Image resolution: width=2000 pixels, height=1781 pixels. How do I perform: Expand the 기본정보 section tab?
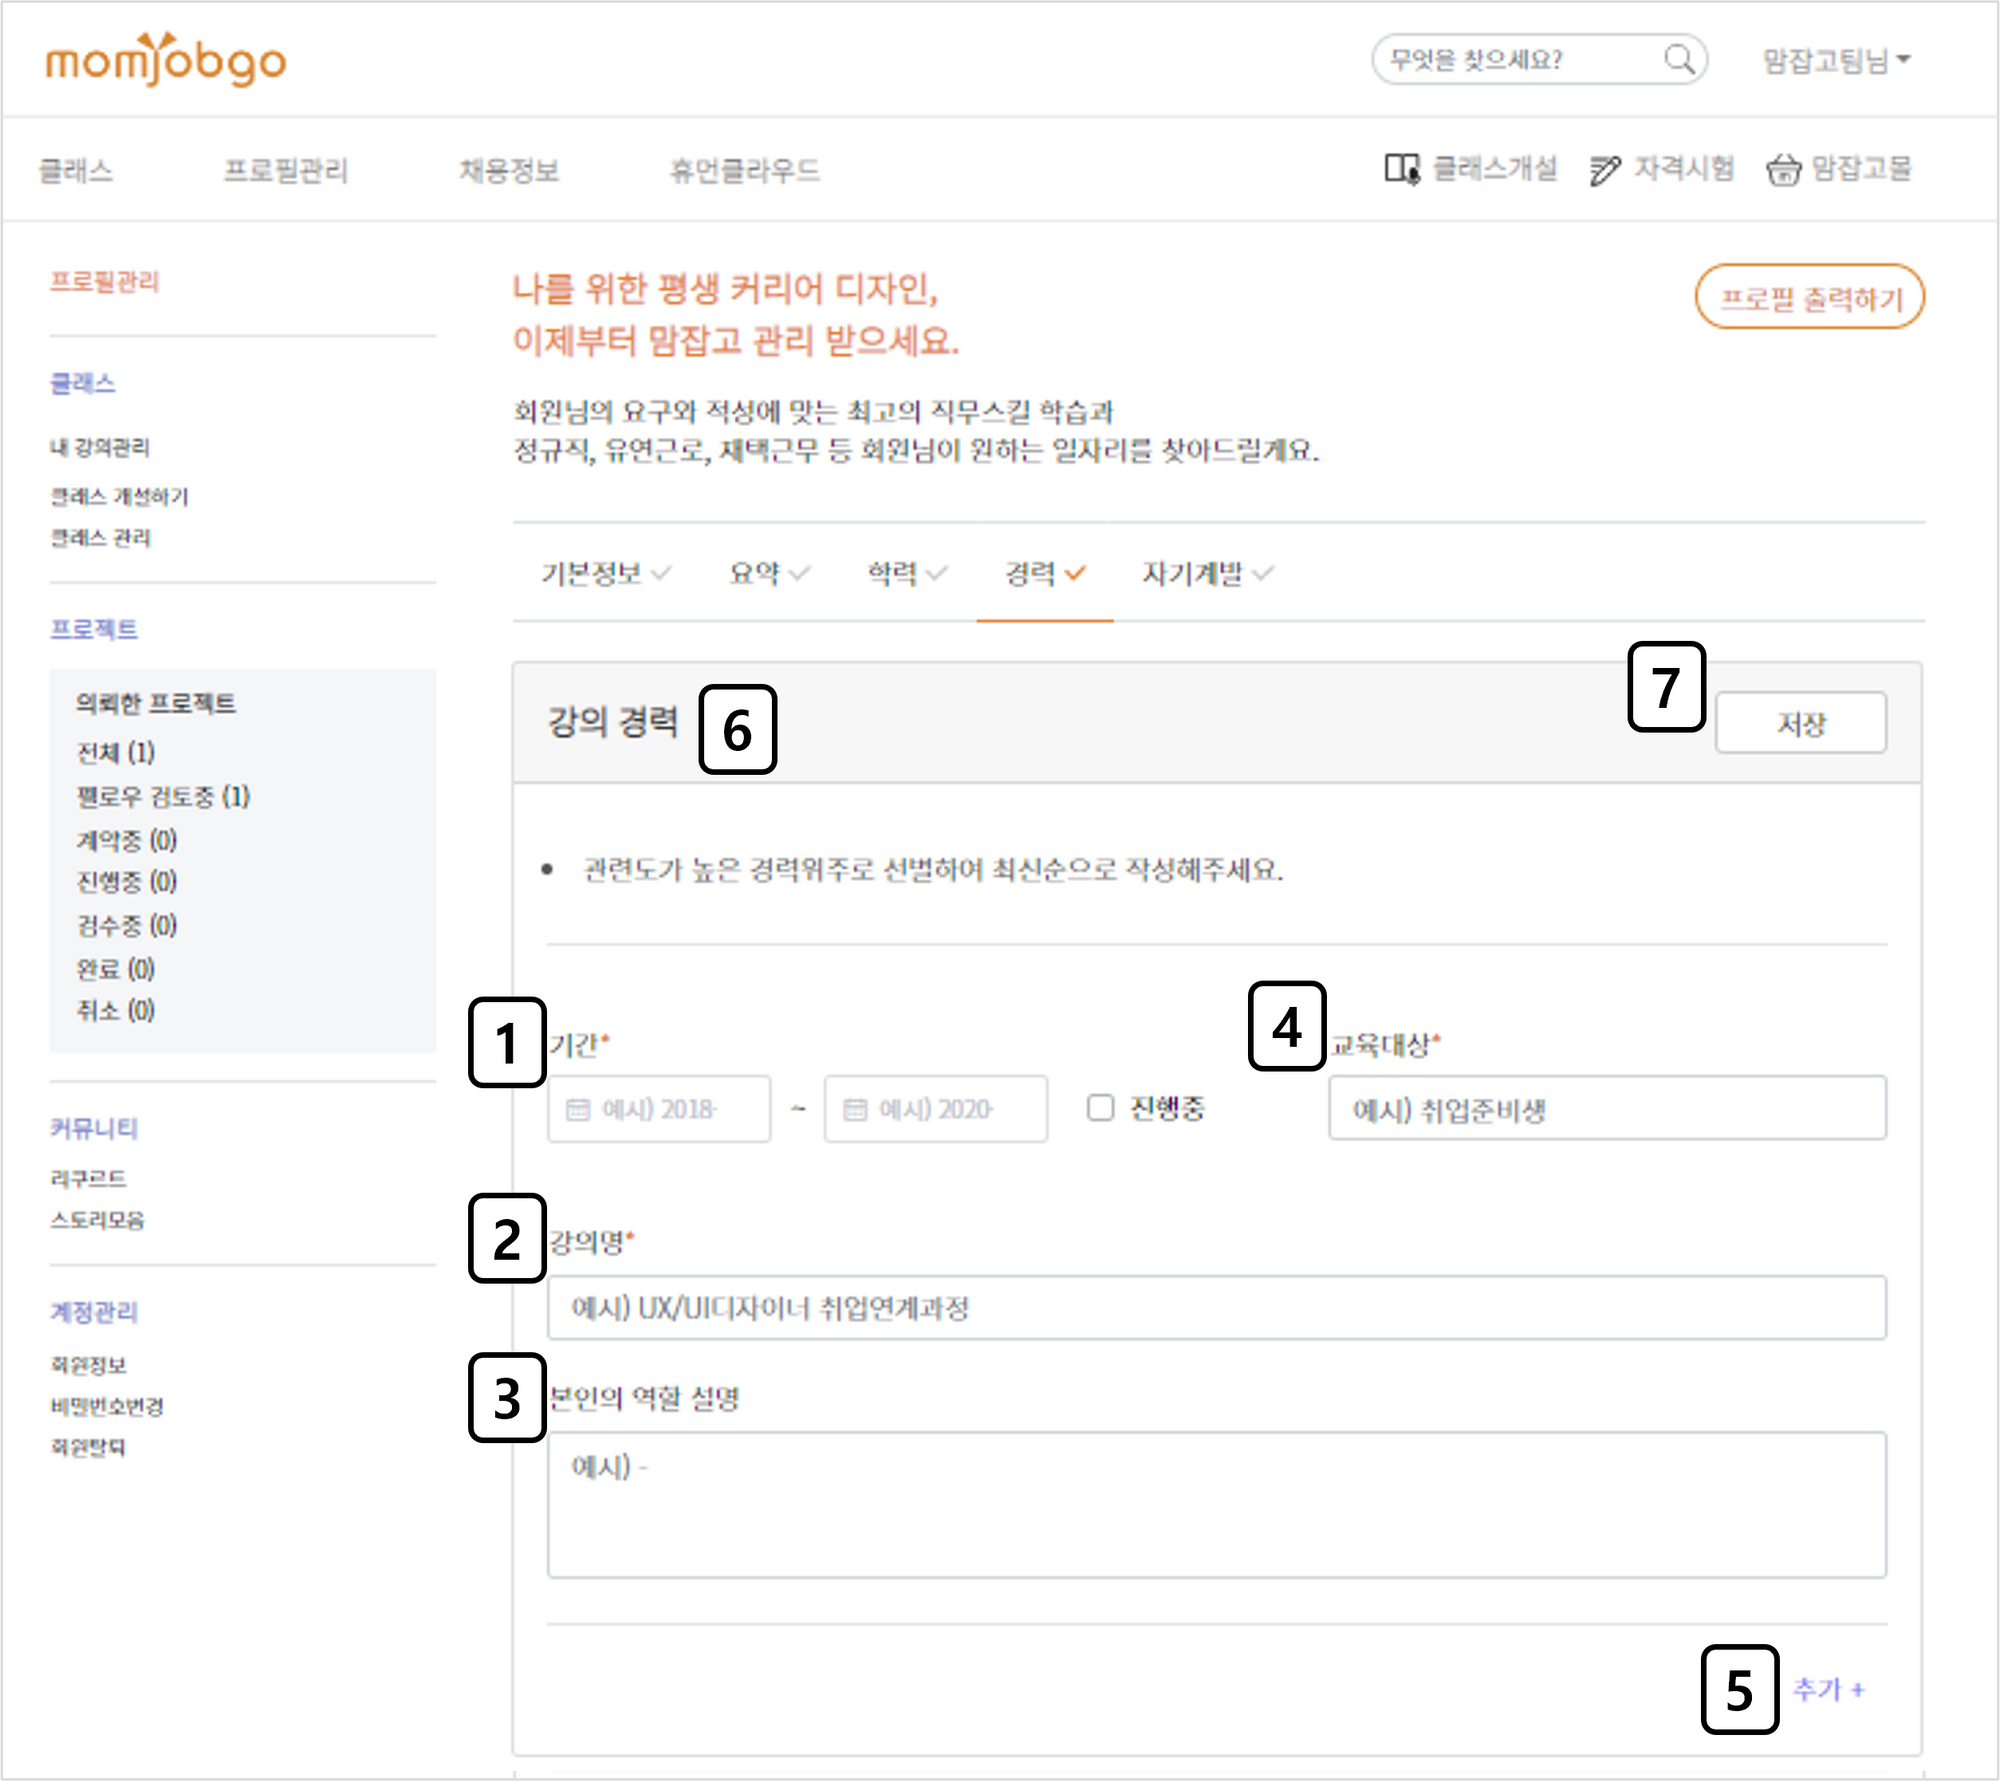(x=605, y=574)
